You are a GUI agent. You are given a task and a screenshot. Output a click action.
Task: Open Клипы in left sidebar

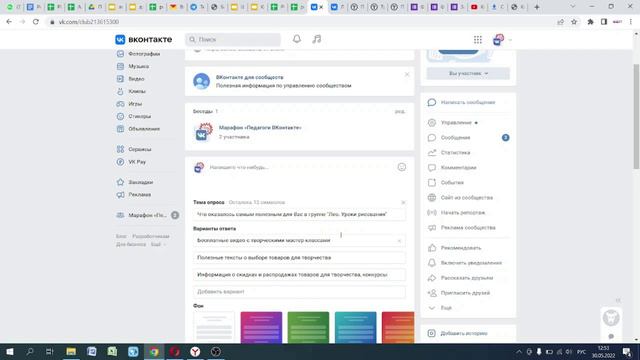click(x=137, y=91)
